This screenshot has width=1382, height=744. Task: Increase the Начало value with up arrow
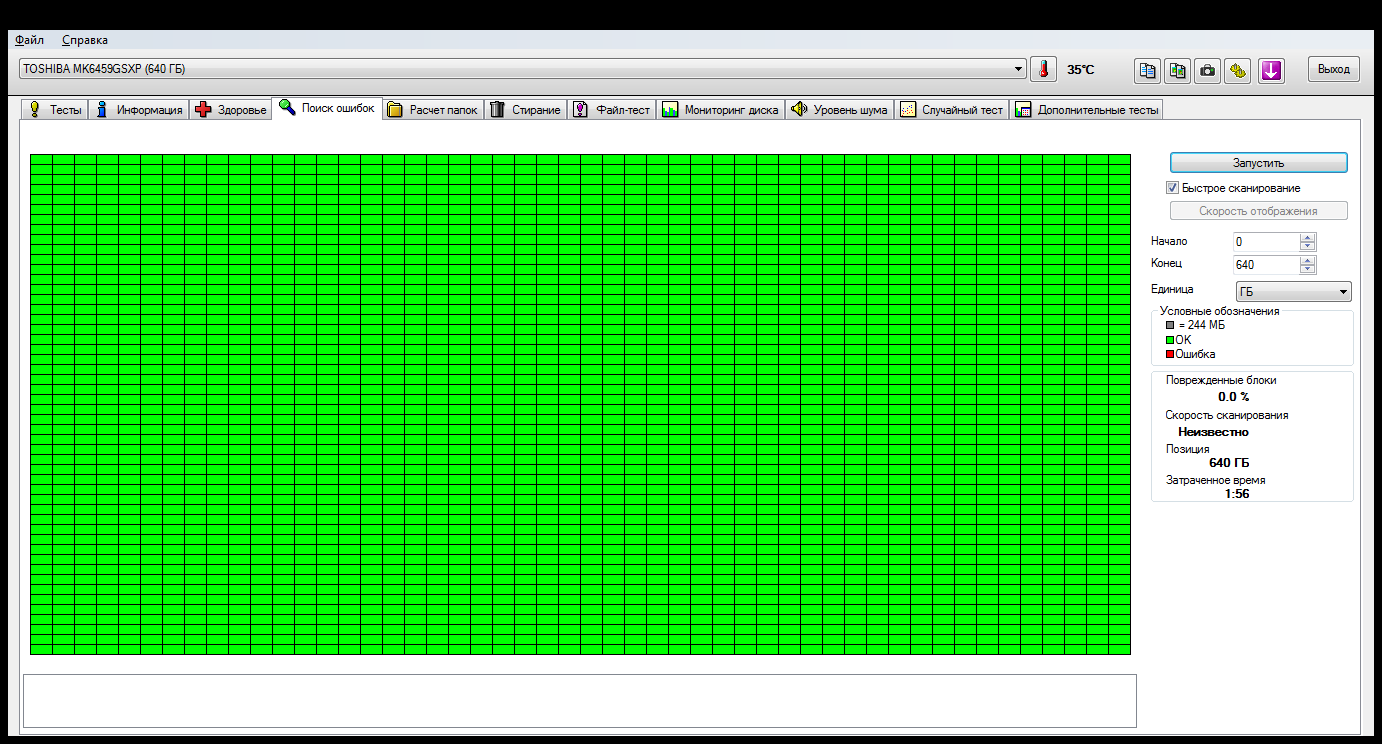tap(1308, 238)
